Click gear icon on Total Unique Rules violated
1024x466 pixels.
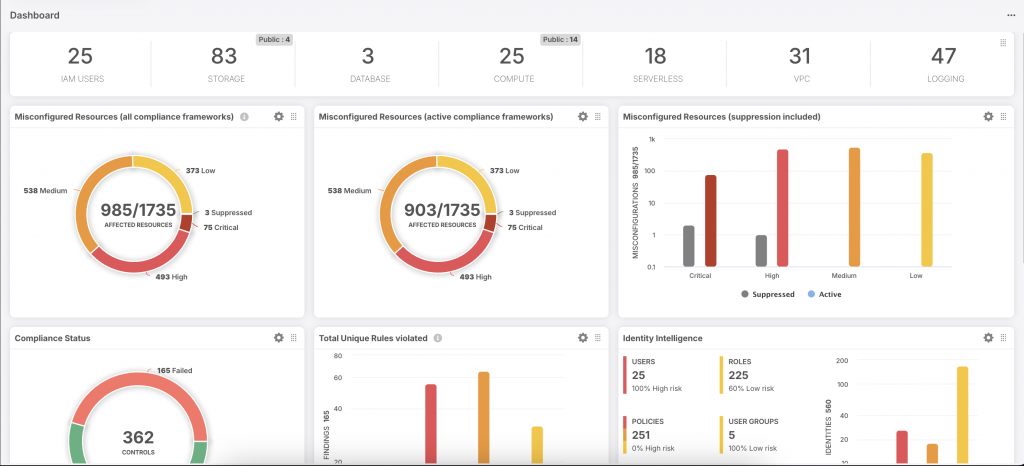pos(583,338)
